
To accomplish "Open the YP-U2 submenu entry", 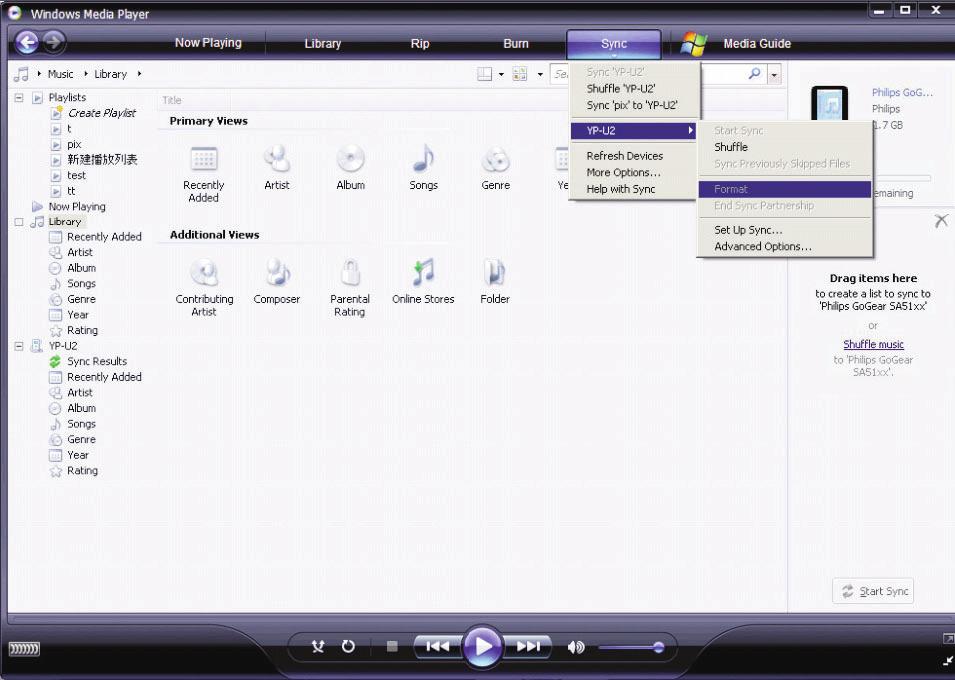I will 633,130.
